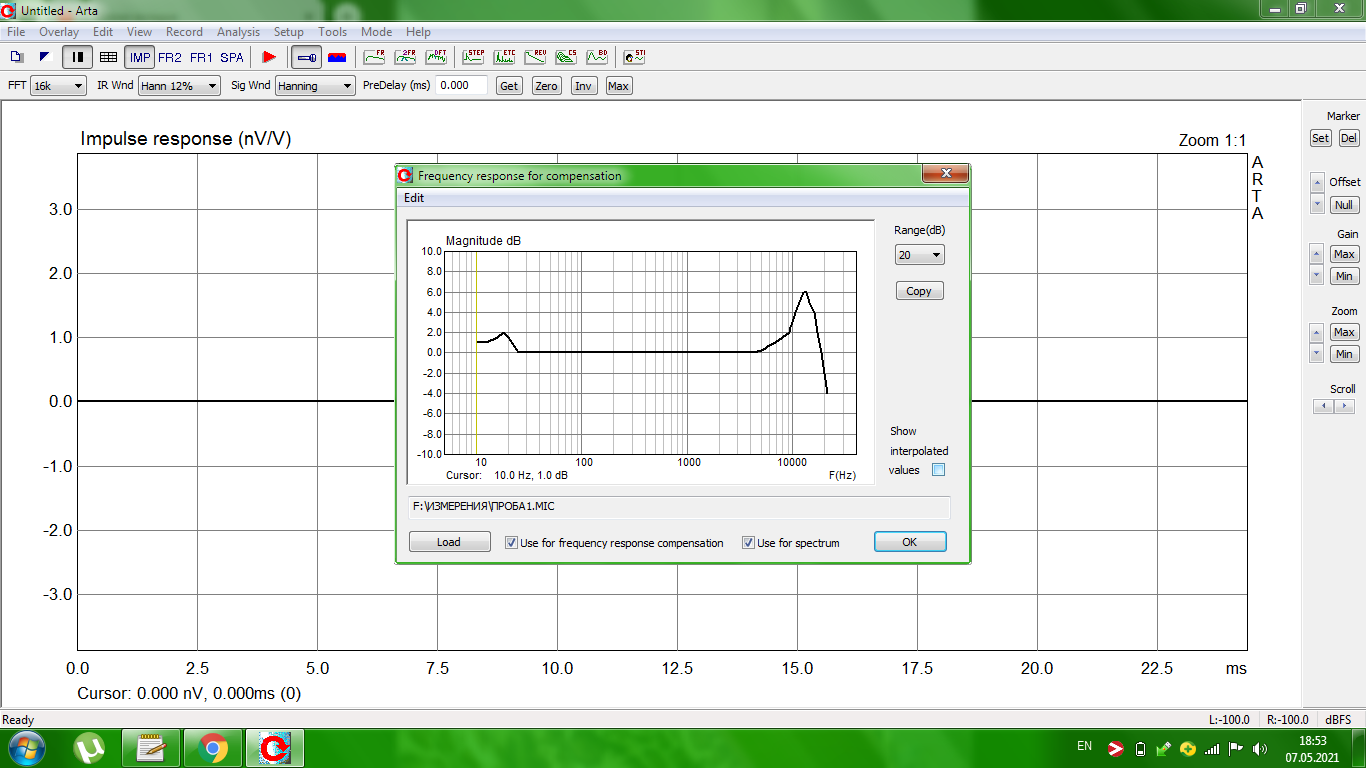
Task: Open the IR Wnd Hann 12% dropdown
Action: [179, 86]
